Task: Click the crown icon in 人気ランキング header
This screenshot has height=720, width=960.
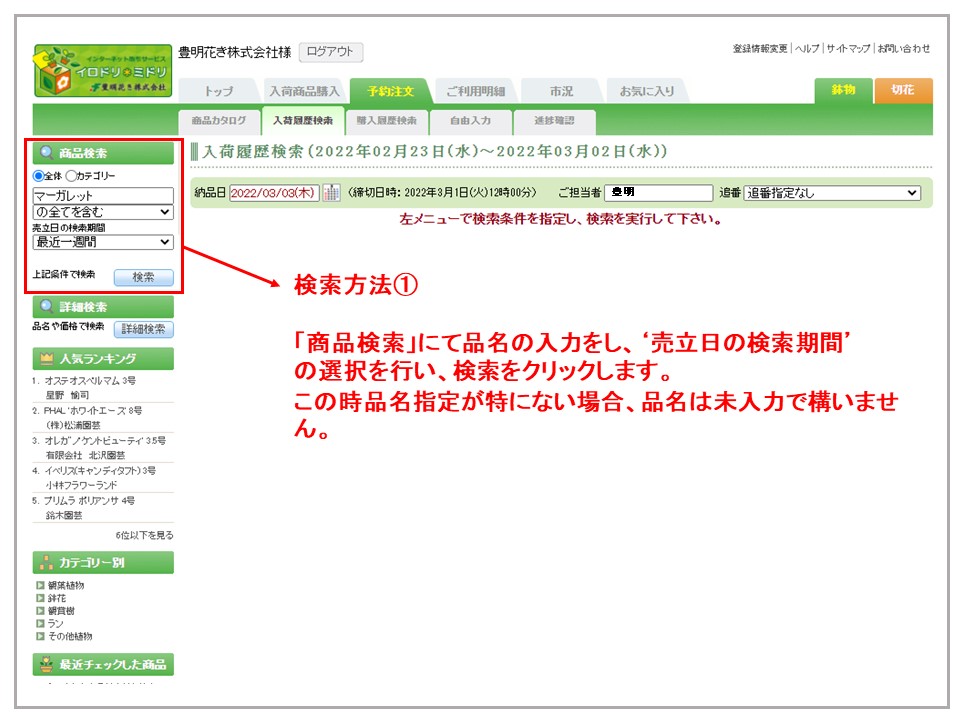Action: click(x=46, y=358)
